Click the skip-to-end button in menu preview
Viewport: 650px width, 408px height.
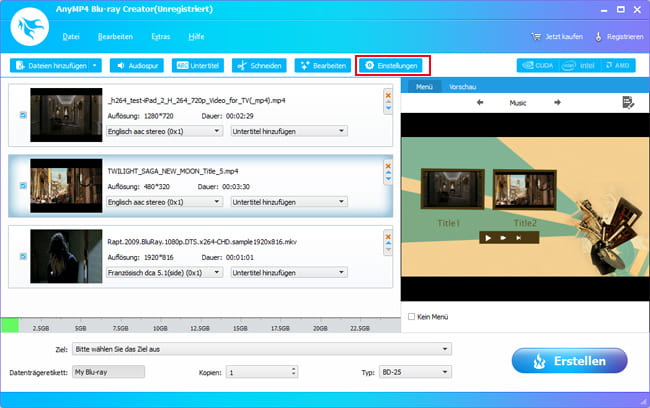click(519, 238)
